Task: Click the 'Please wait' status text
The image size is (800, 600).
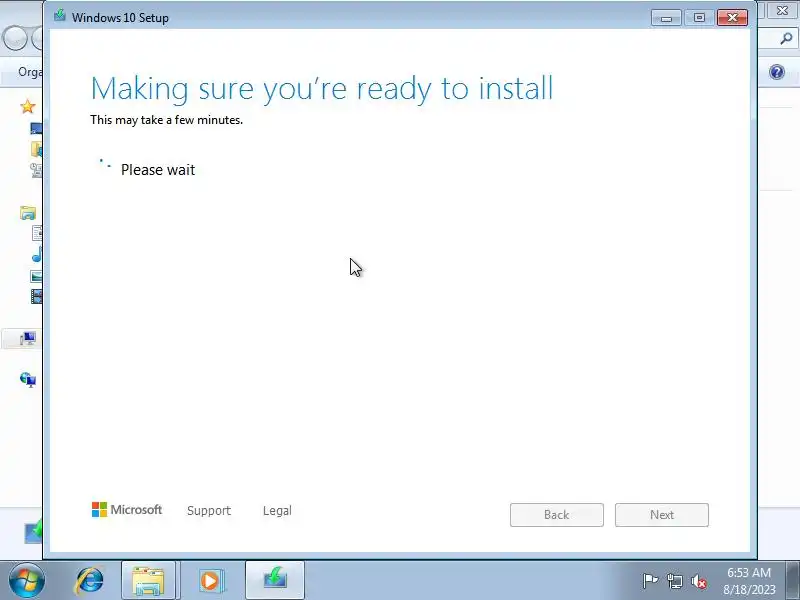Action: pos(158,169)
